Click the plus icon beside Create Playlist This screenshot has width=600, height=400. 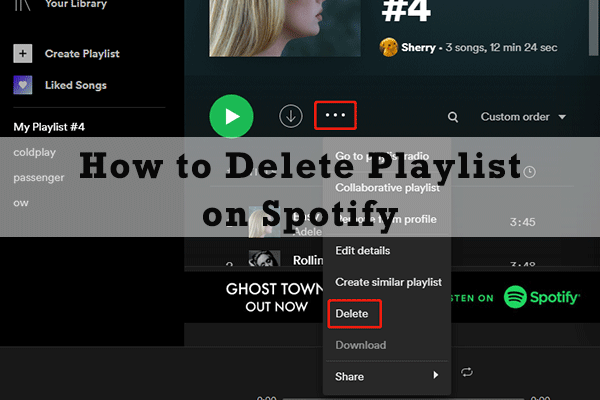[x=24, y=53]
